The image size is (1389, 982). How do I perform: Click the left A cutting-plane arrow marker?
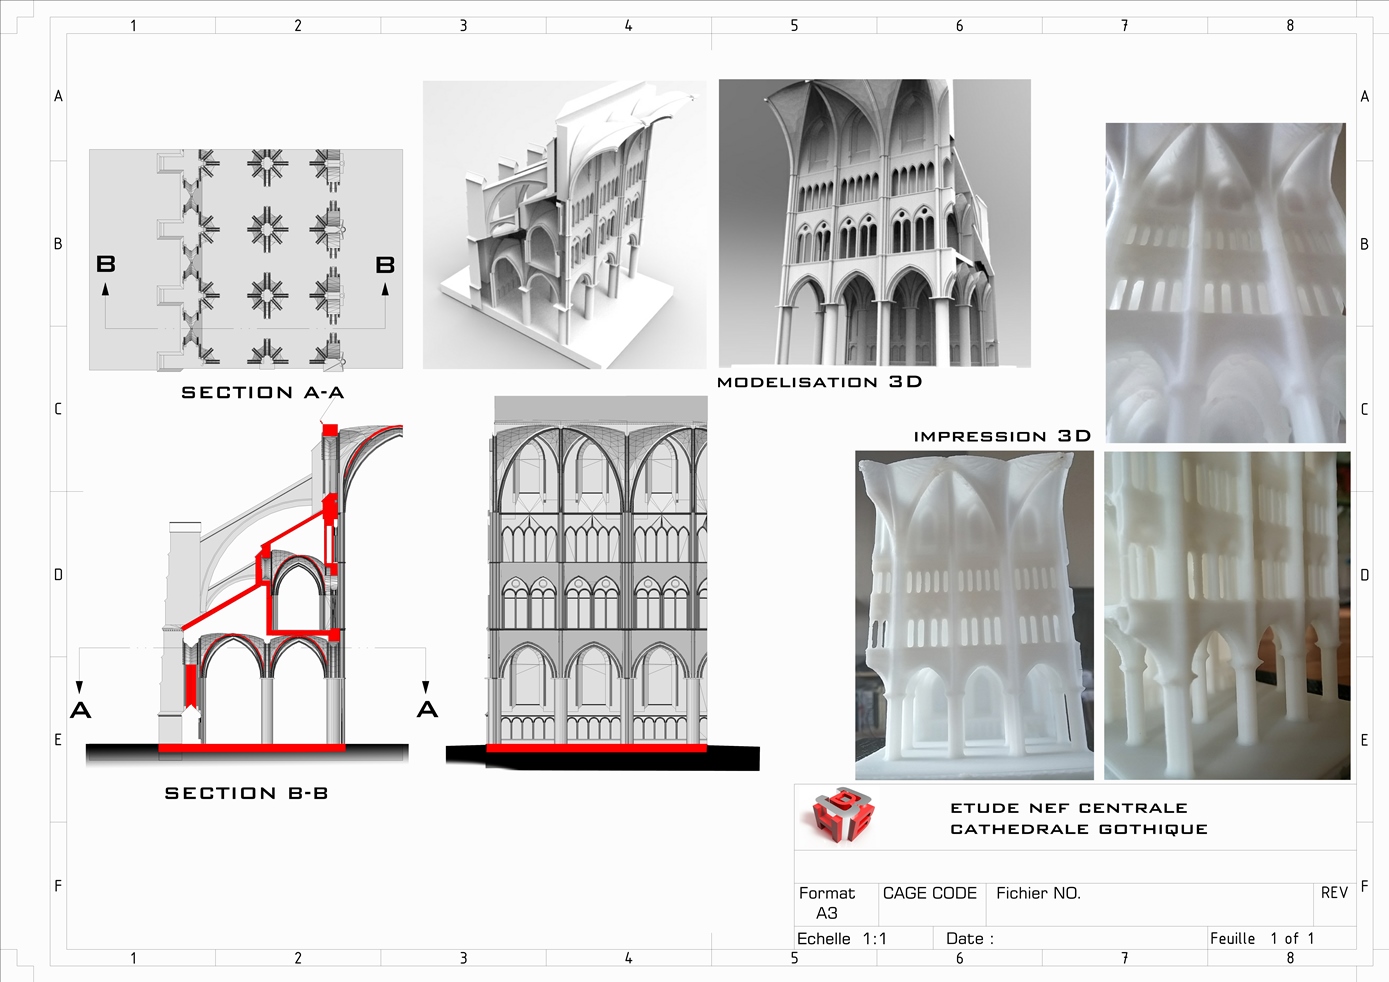click(x=80, y=702)
